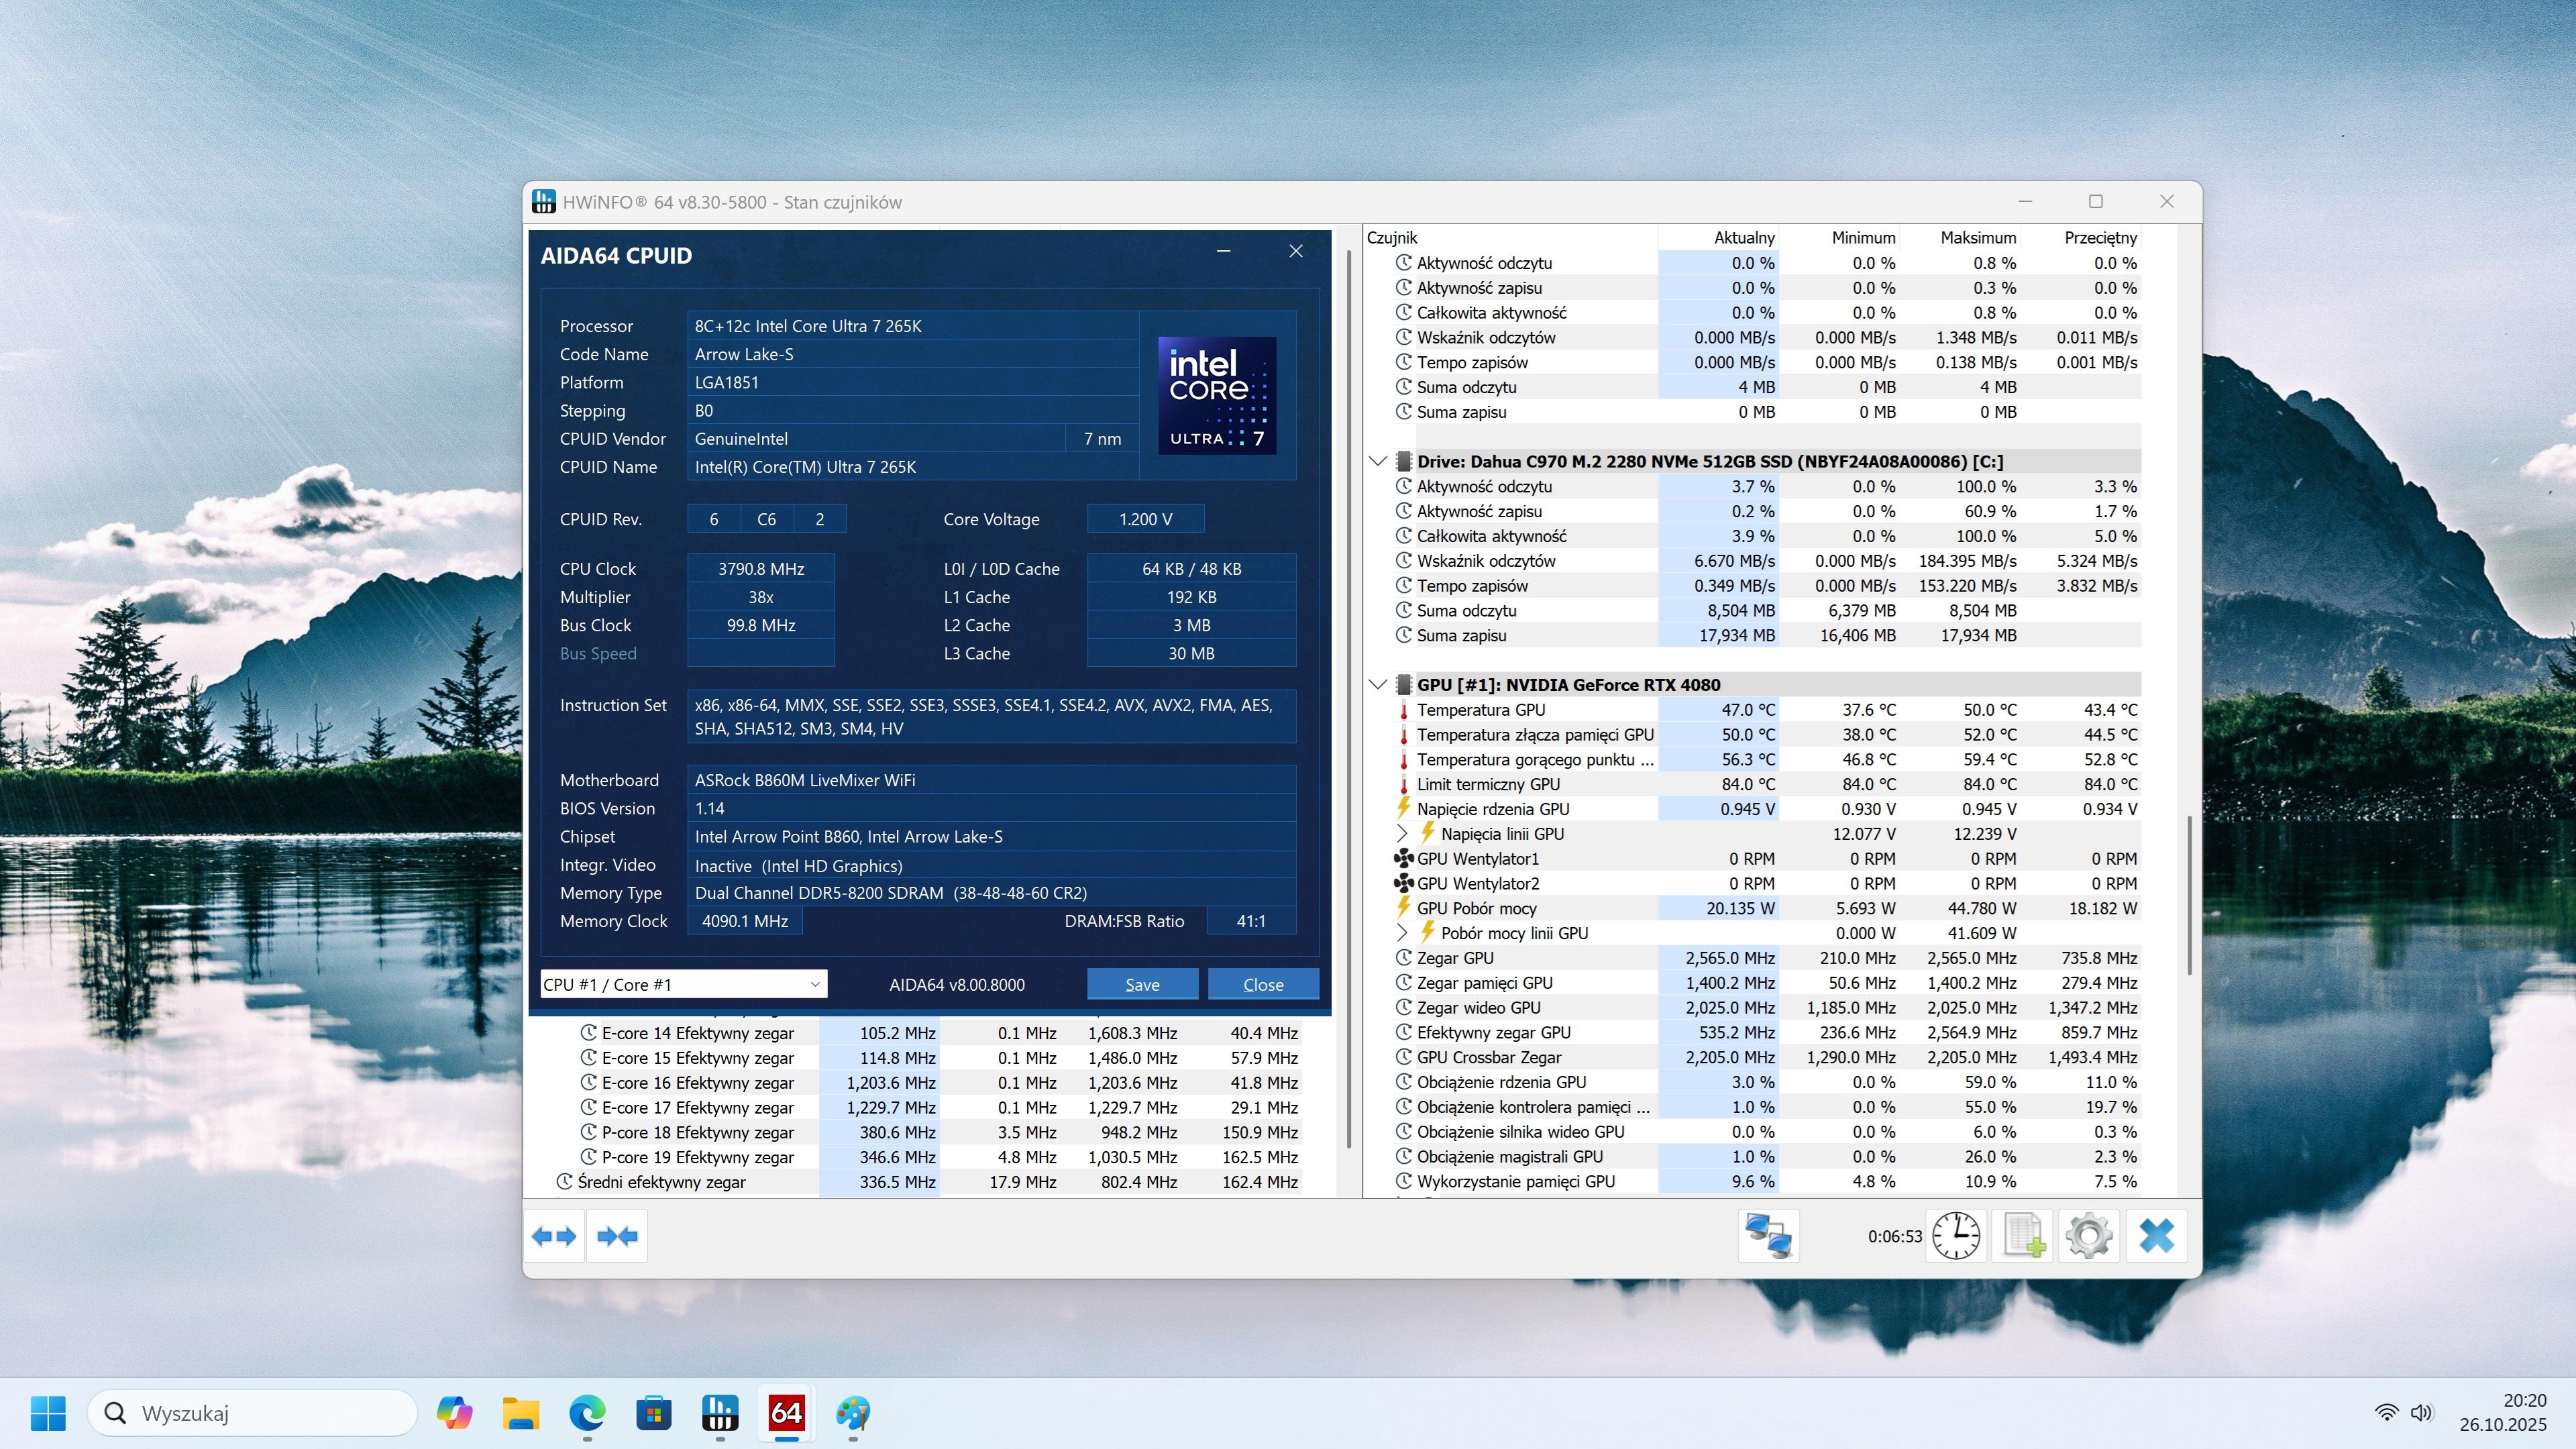Click the expand columns arrows icon

(x=554, y=1236)
